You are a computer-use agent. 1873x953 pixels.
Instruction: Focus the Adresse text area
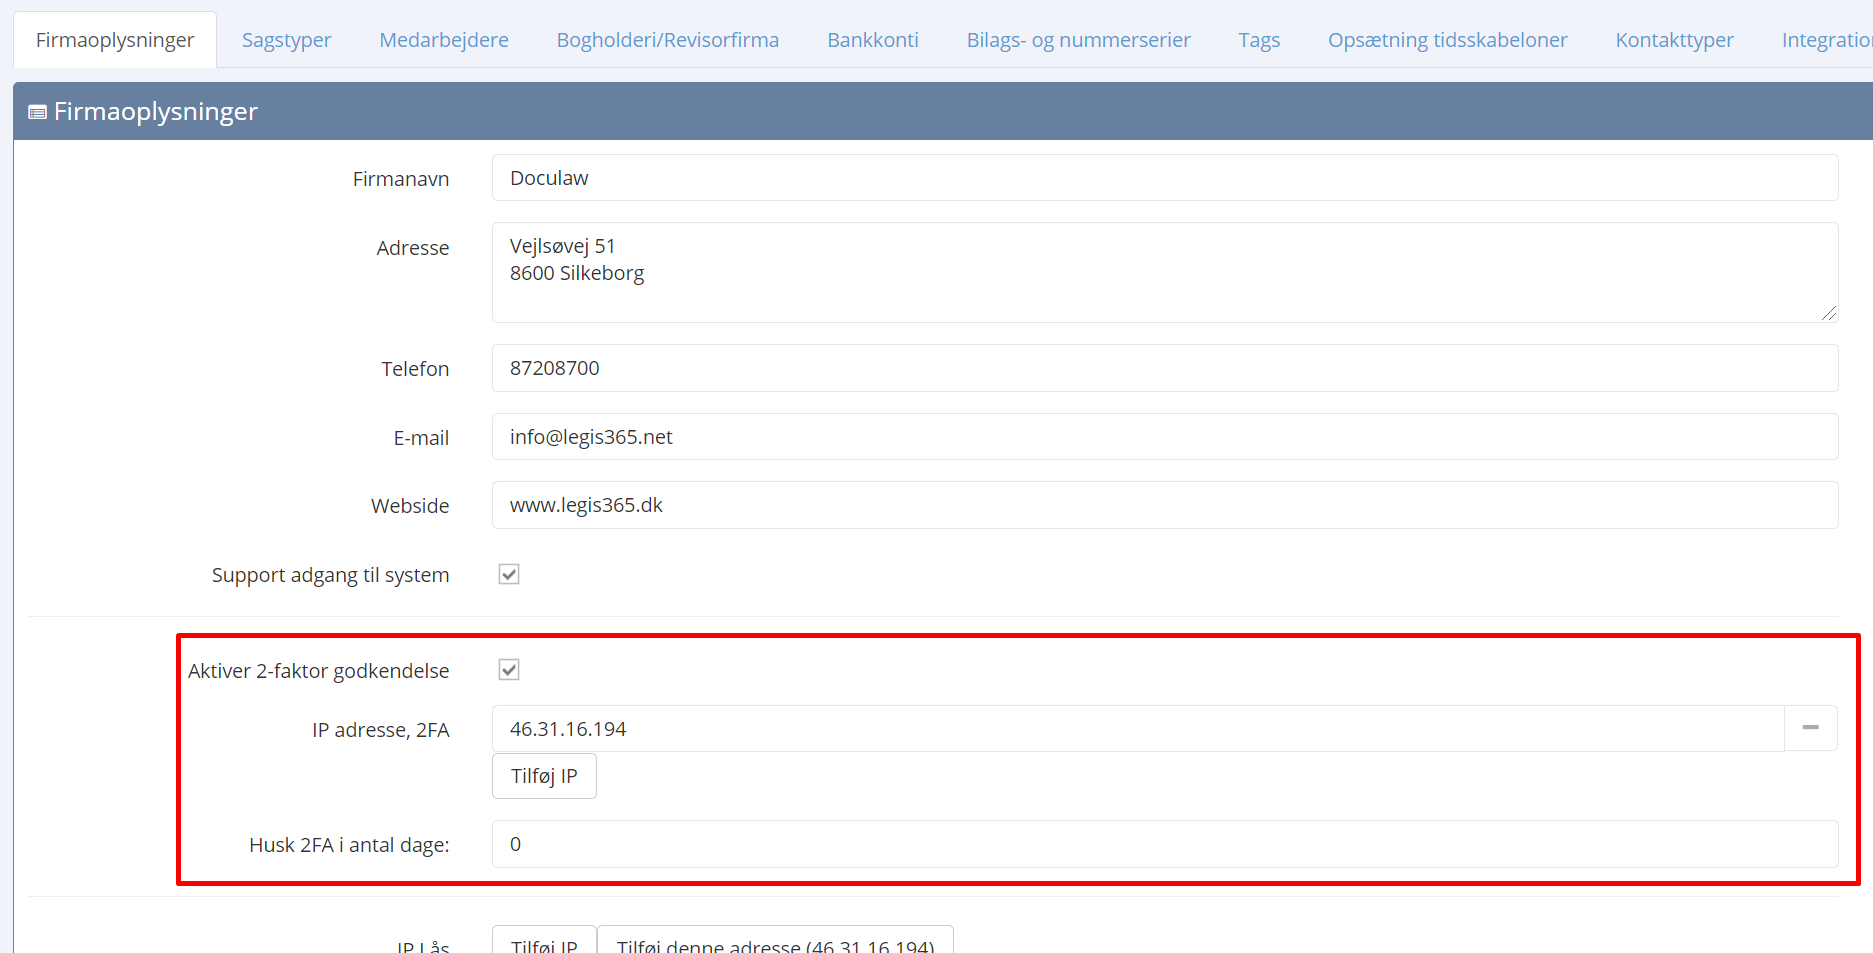1164,272
